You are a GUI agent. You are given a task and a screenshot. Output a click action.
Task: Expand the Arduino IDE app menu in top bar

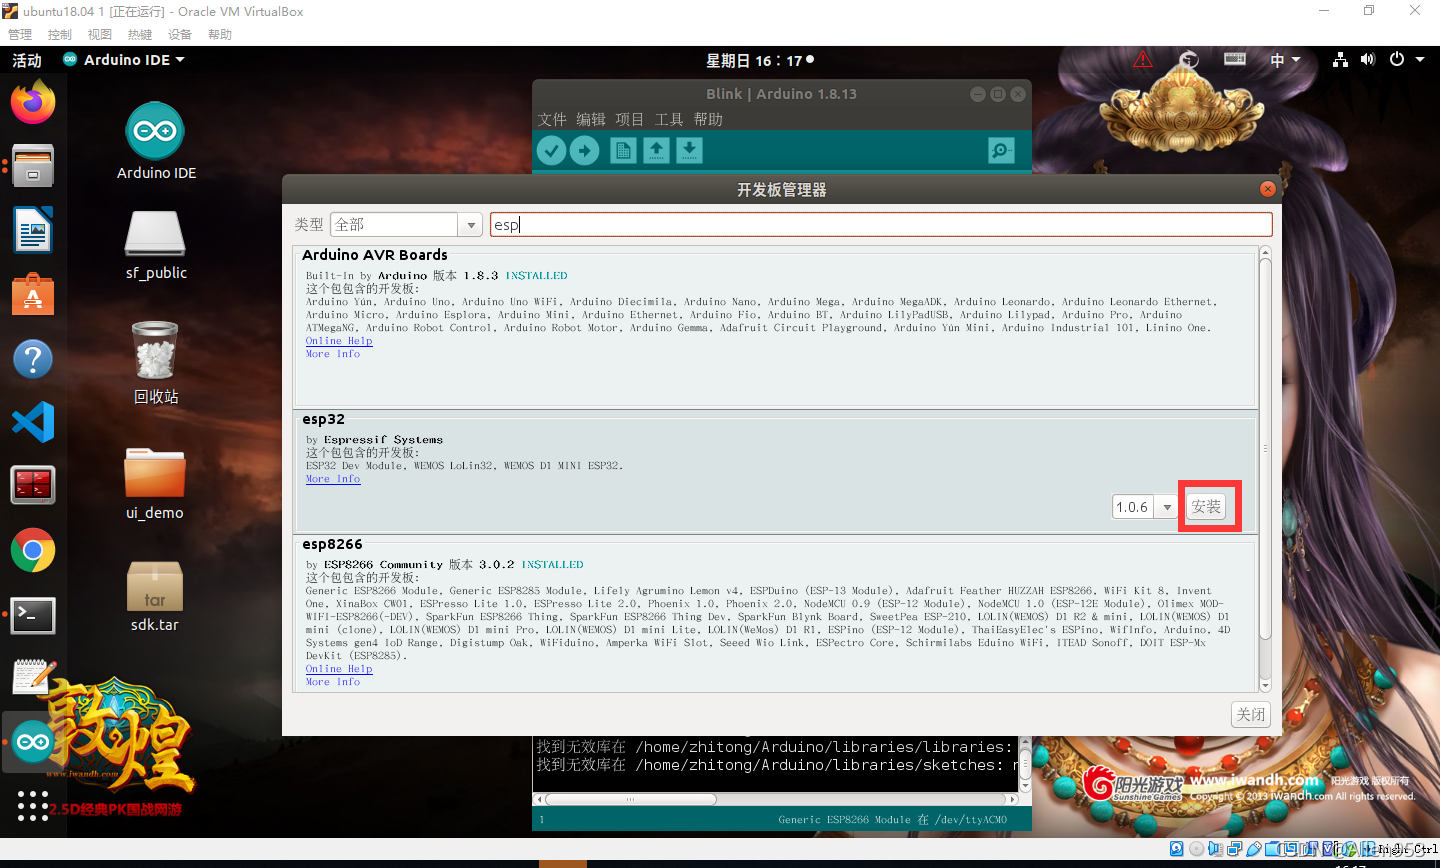[124, 60]
